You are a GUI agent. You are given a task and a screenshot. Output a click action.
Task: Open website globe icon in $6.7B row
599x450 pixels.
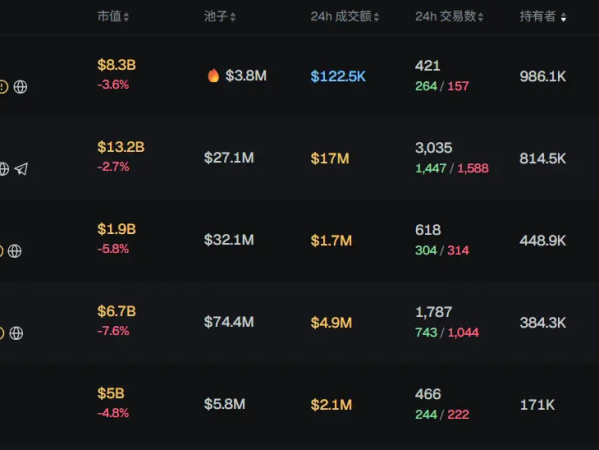coord(16,333)
